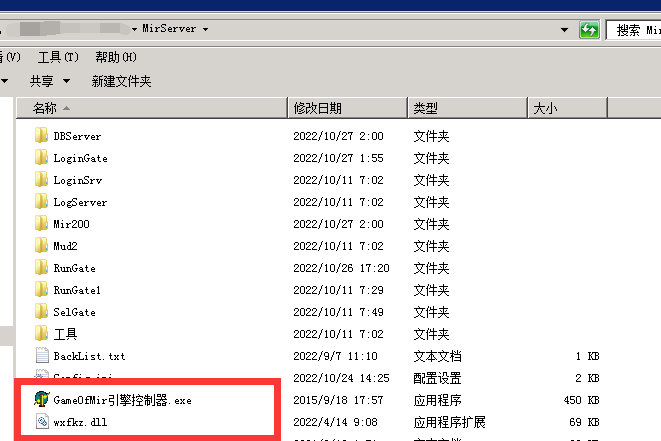Click the Mir200 folder icon
661x441 pixels.
(x=41, y=224)
